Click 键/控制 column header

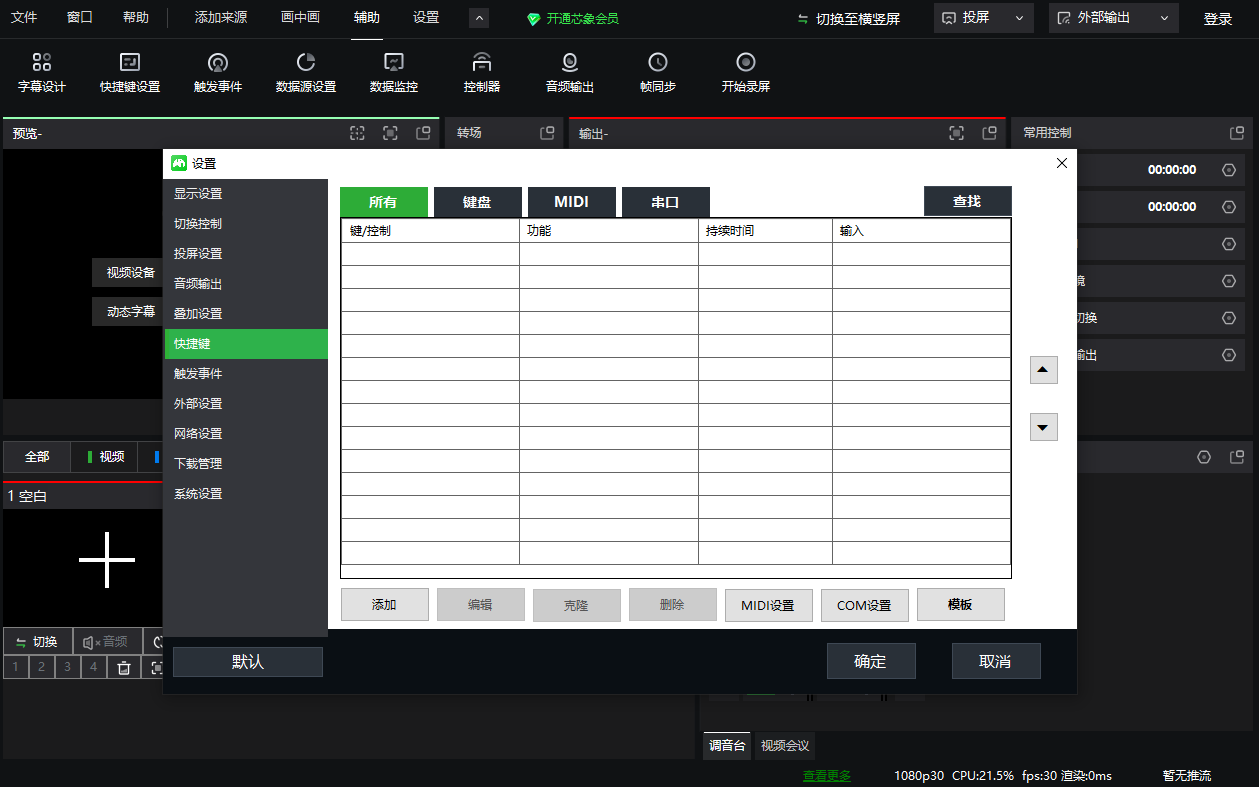pos(430,231)
